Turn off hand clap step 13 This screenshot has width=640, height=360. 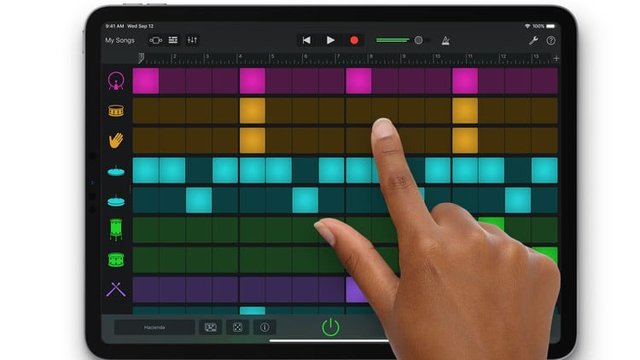(465, 140)
